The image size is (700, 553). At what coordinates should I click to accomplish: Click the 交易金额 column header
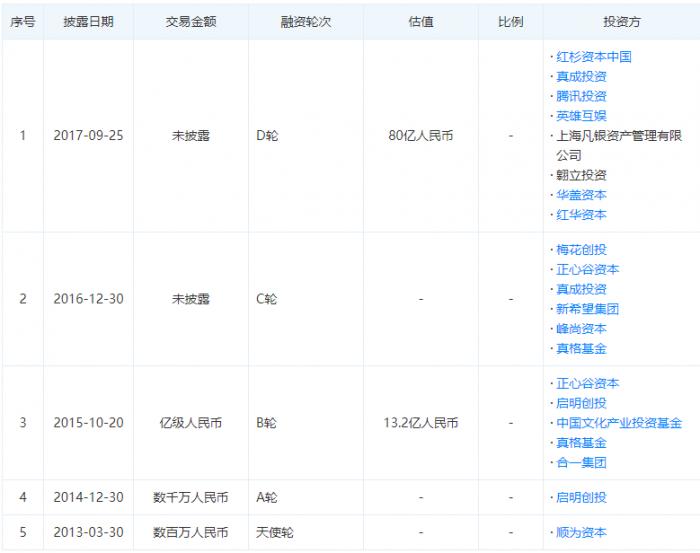191,21
